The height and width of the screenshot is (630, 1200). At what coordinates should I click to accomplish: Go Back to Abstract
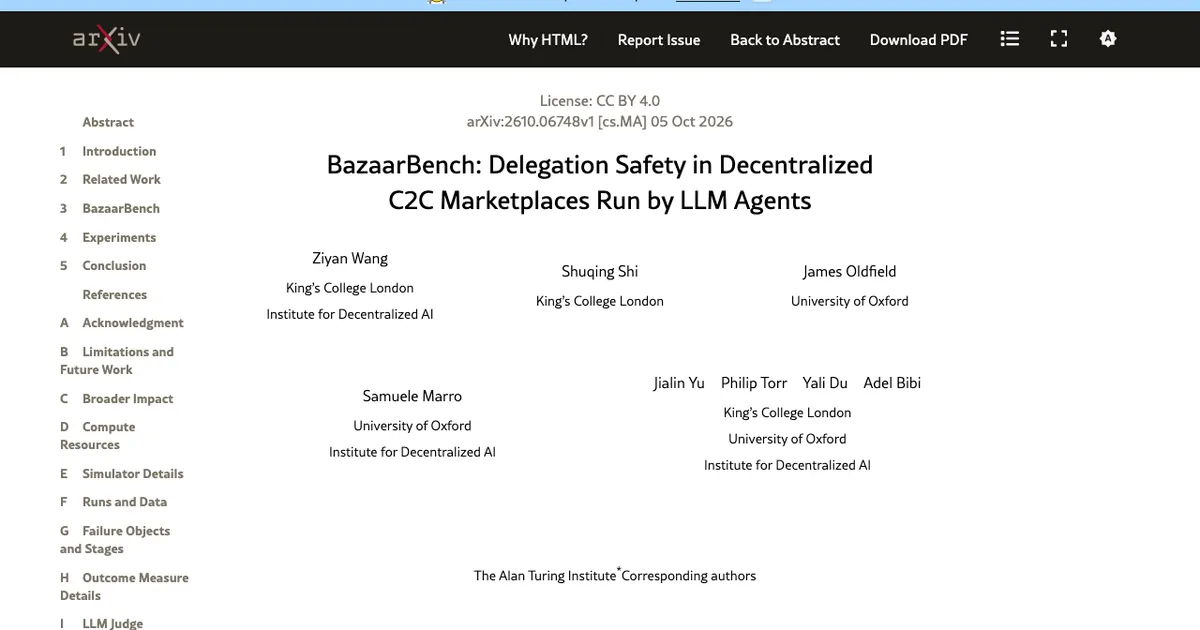[x=785, y=40]
